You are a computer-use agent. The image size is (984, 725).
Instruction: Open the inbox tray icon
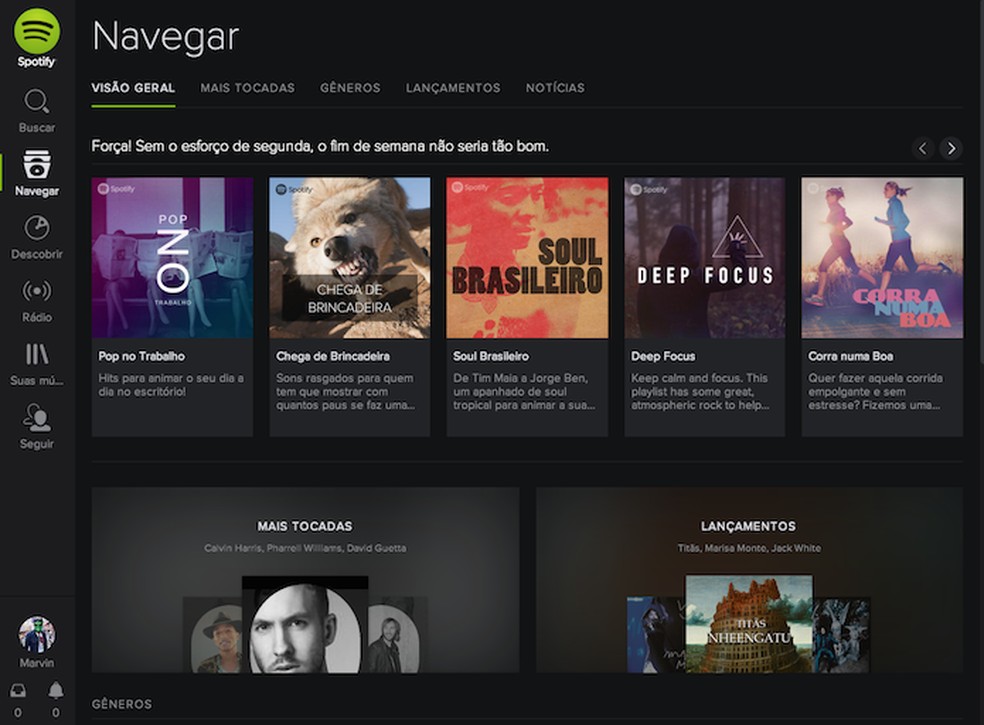point(18,690)
